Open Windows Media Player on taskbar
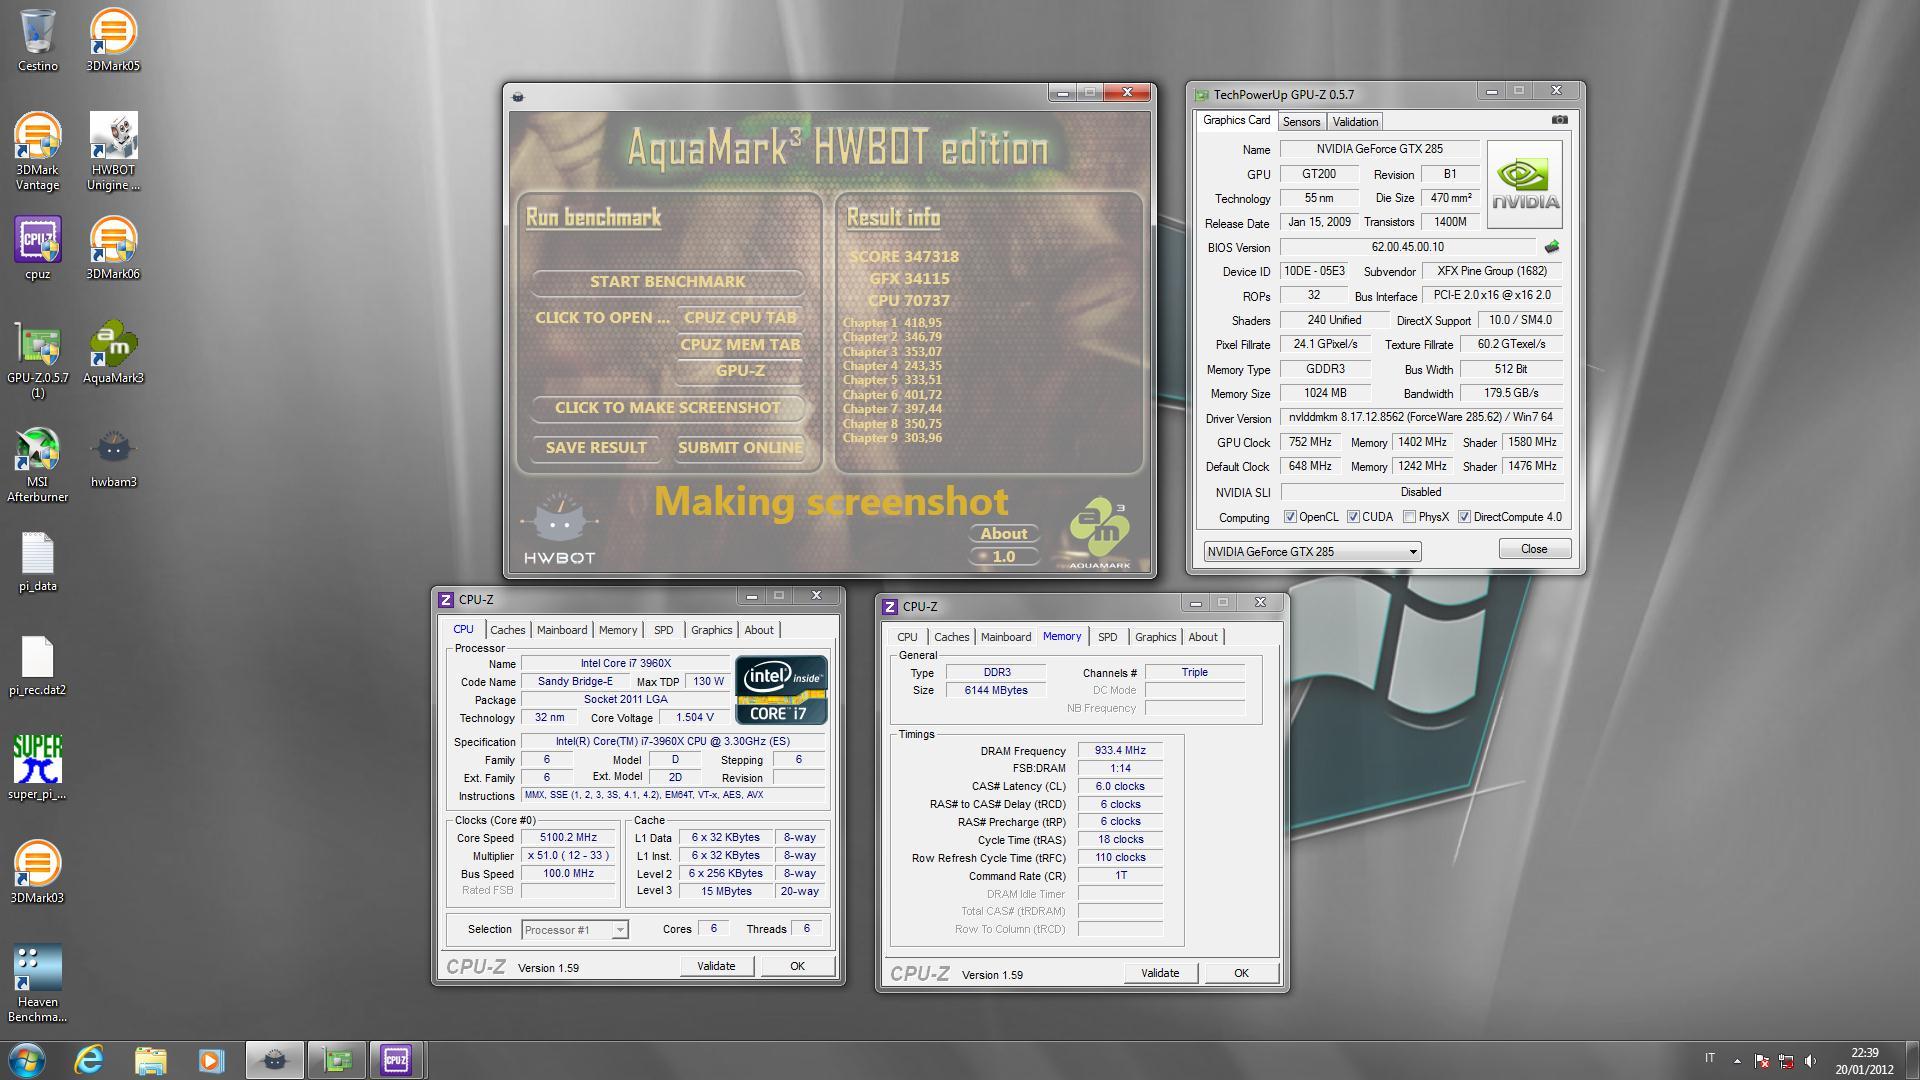Screen dimensions: 1920x1080 [x=211, y=1060]
